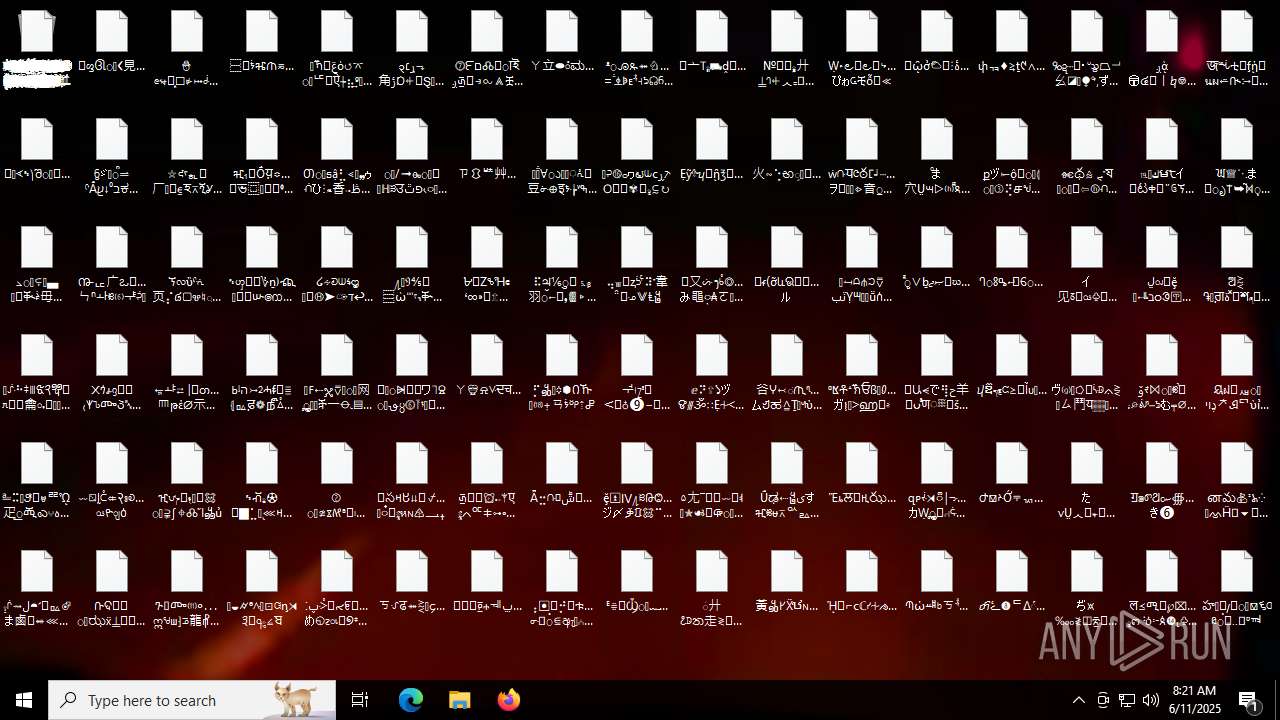Open the notification center with badge 1
Image resolution: width=1280 pixels, height=720 pixels.
point(1248,700)
